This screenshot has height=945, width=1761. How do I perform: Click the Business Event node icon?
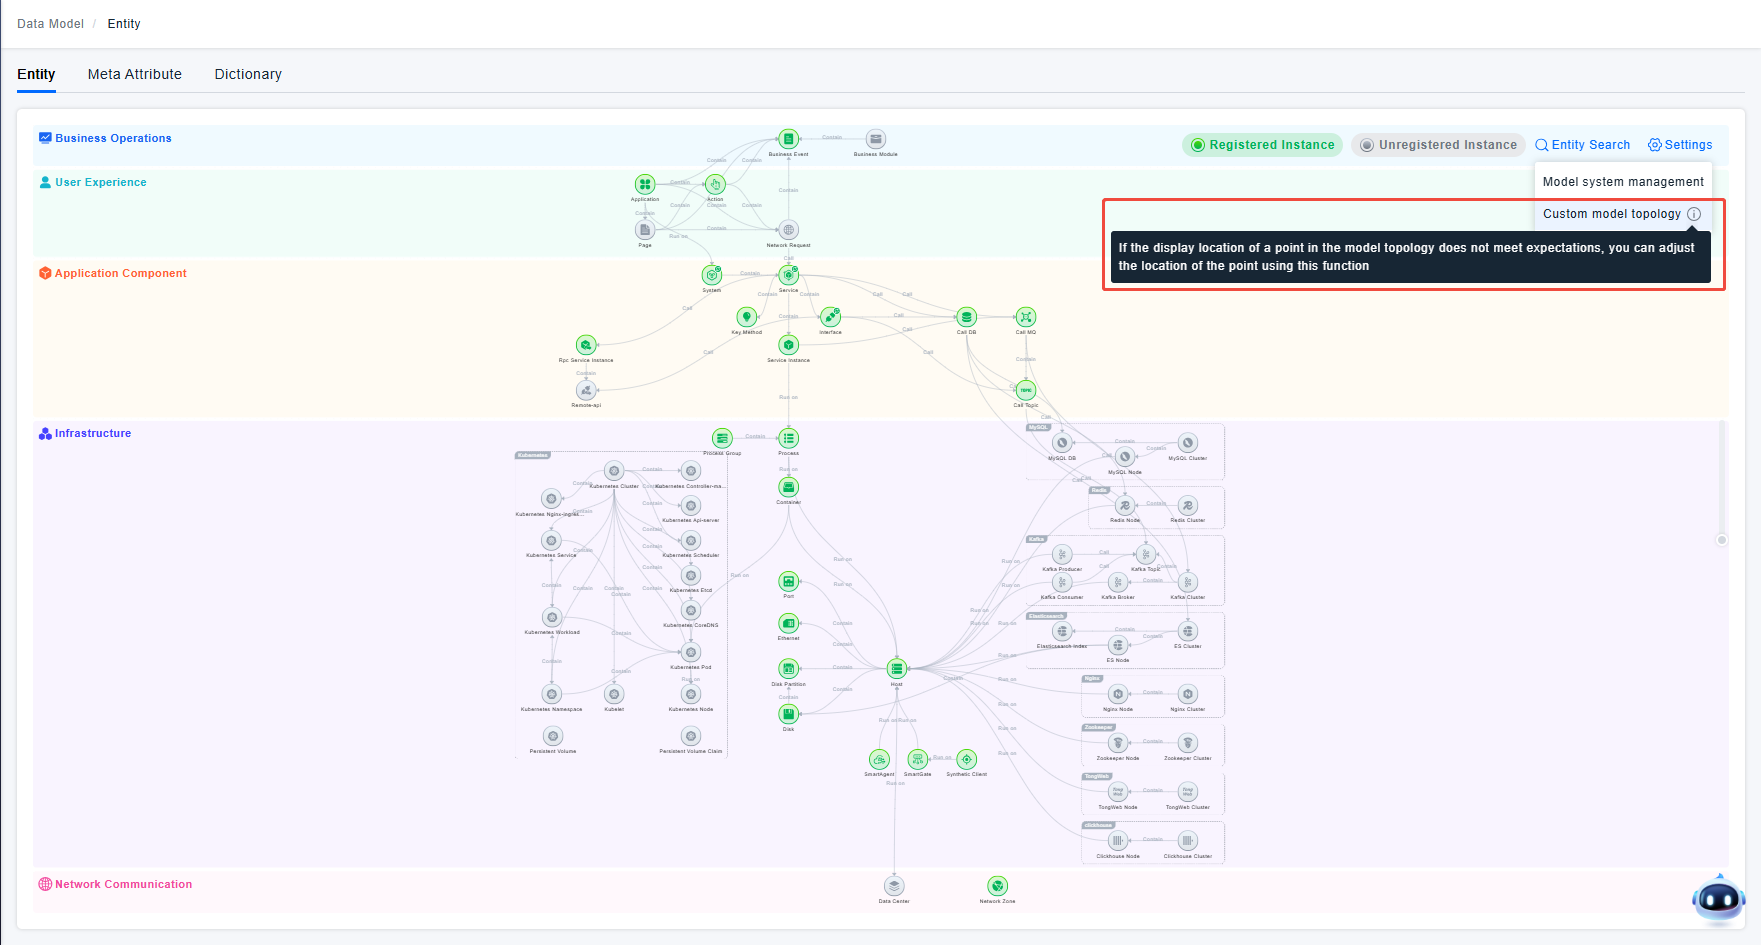(788, 139)
